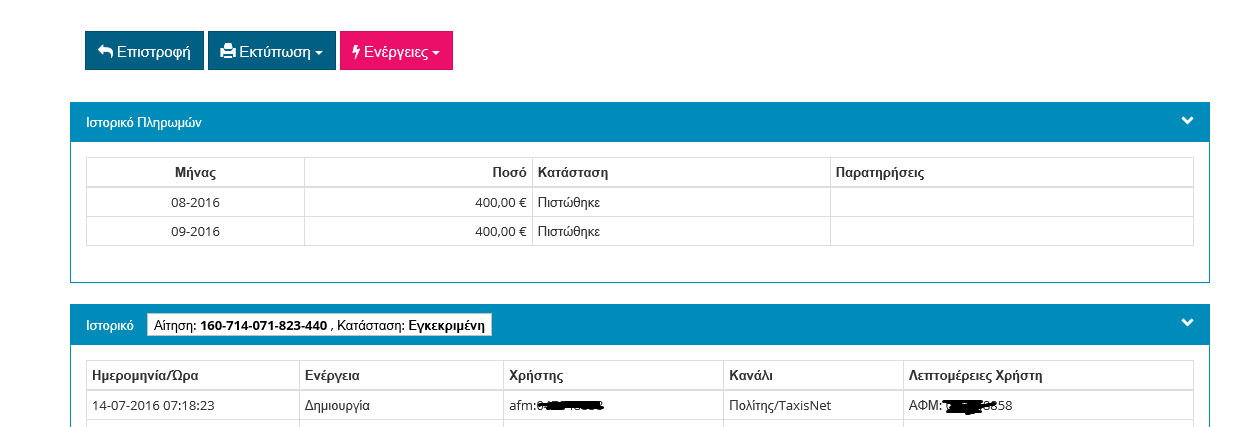The image size is (1241, 427).
Task: Select the 09-2016 payment row
Action: click(x=195, y=231)
